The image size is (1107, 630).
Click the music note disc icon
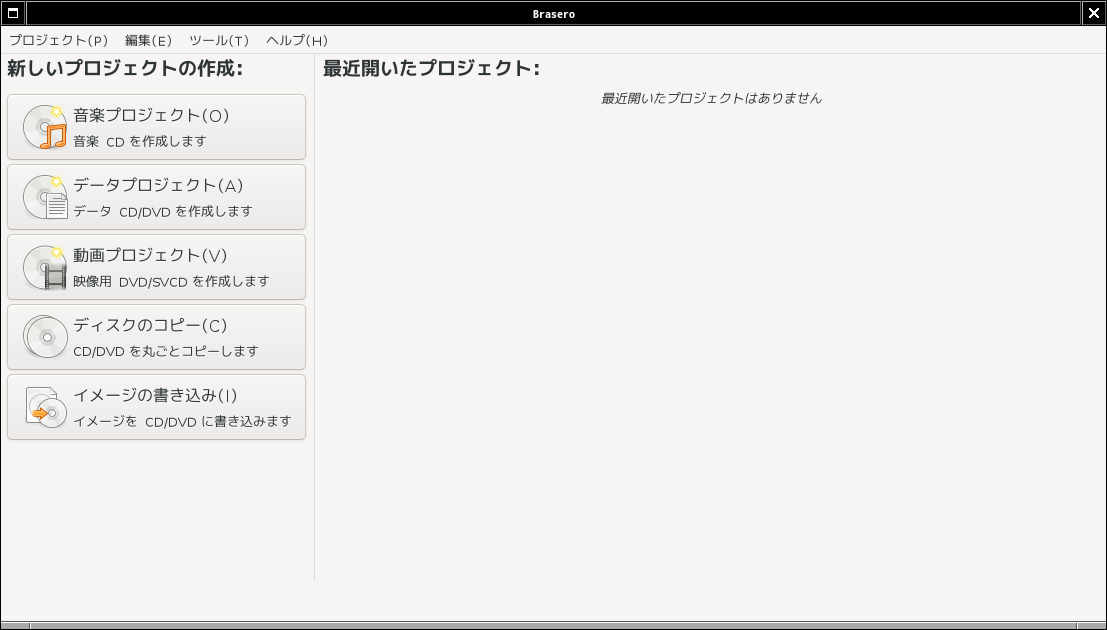point(45,127)
